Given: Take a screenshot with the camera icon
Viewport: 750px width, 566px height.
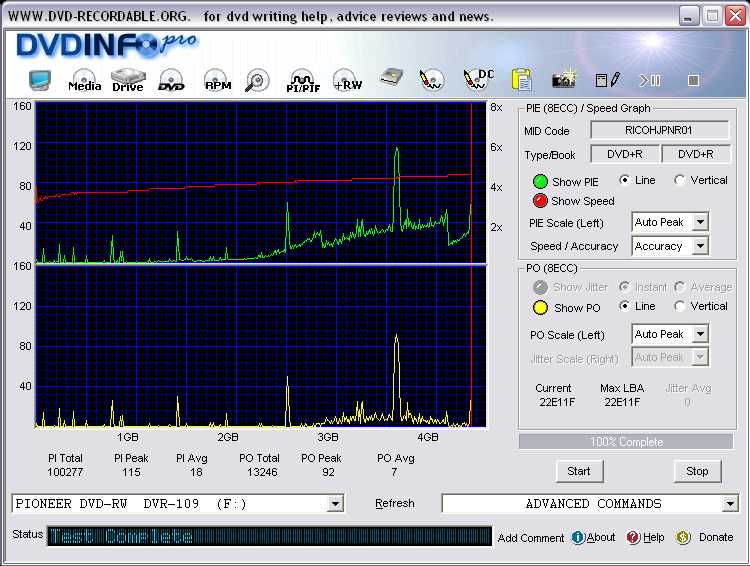Looking at the screenshot, I should tap(564, 79).
